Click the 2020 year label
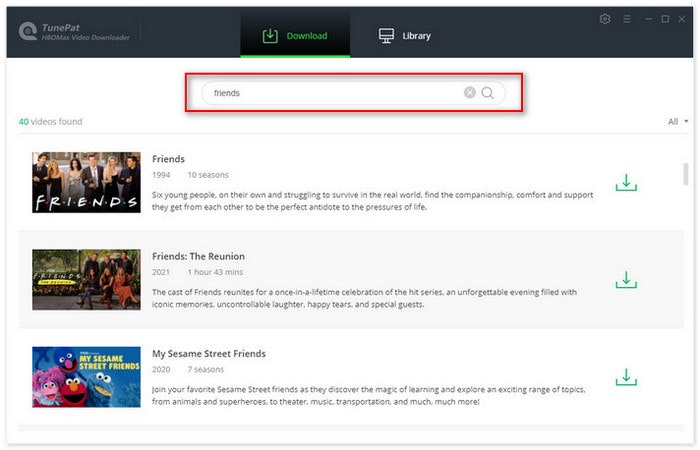 (161, 369)
